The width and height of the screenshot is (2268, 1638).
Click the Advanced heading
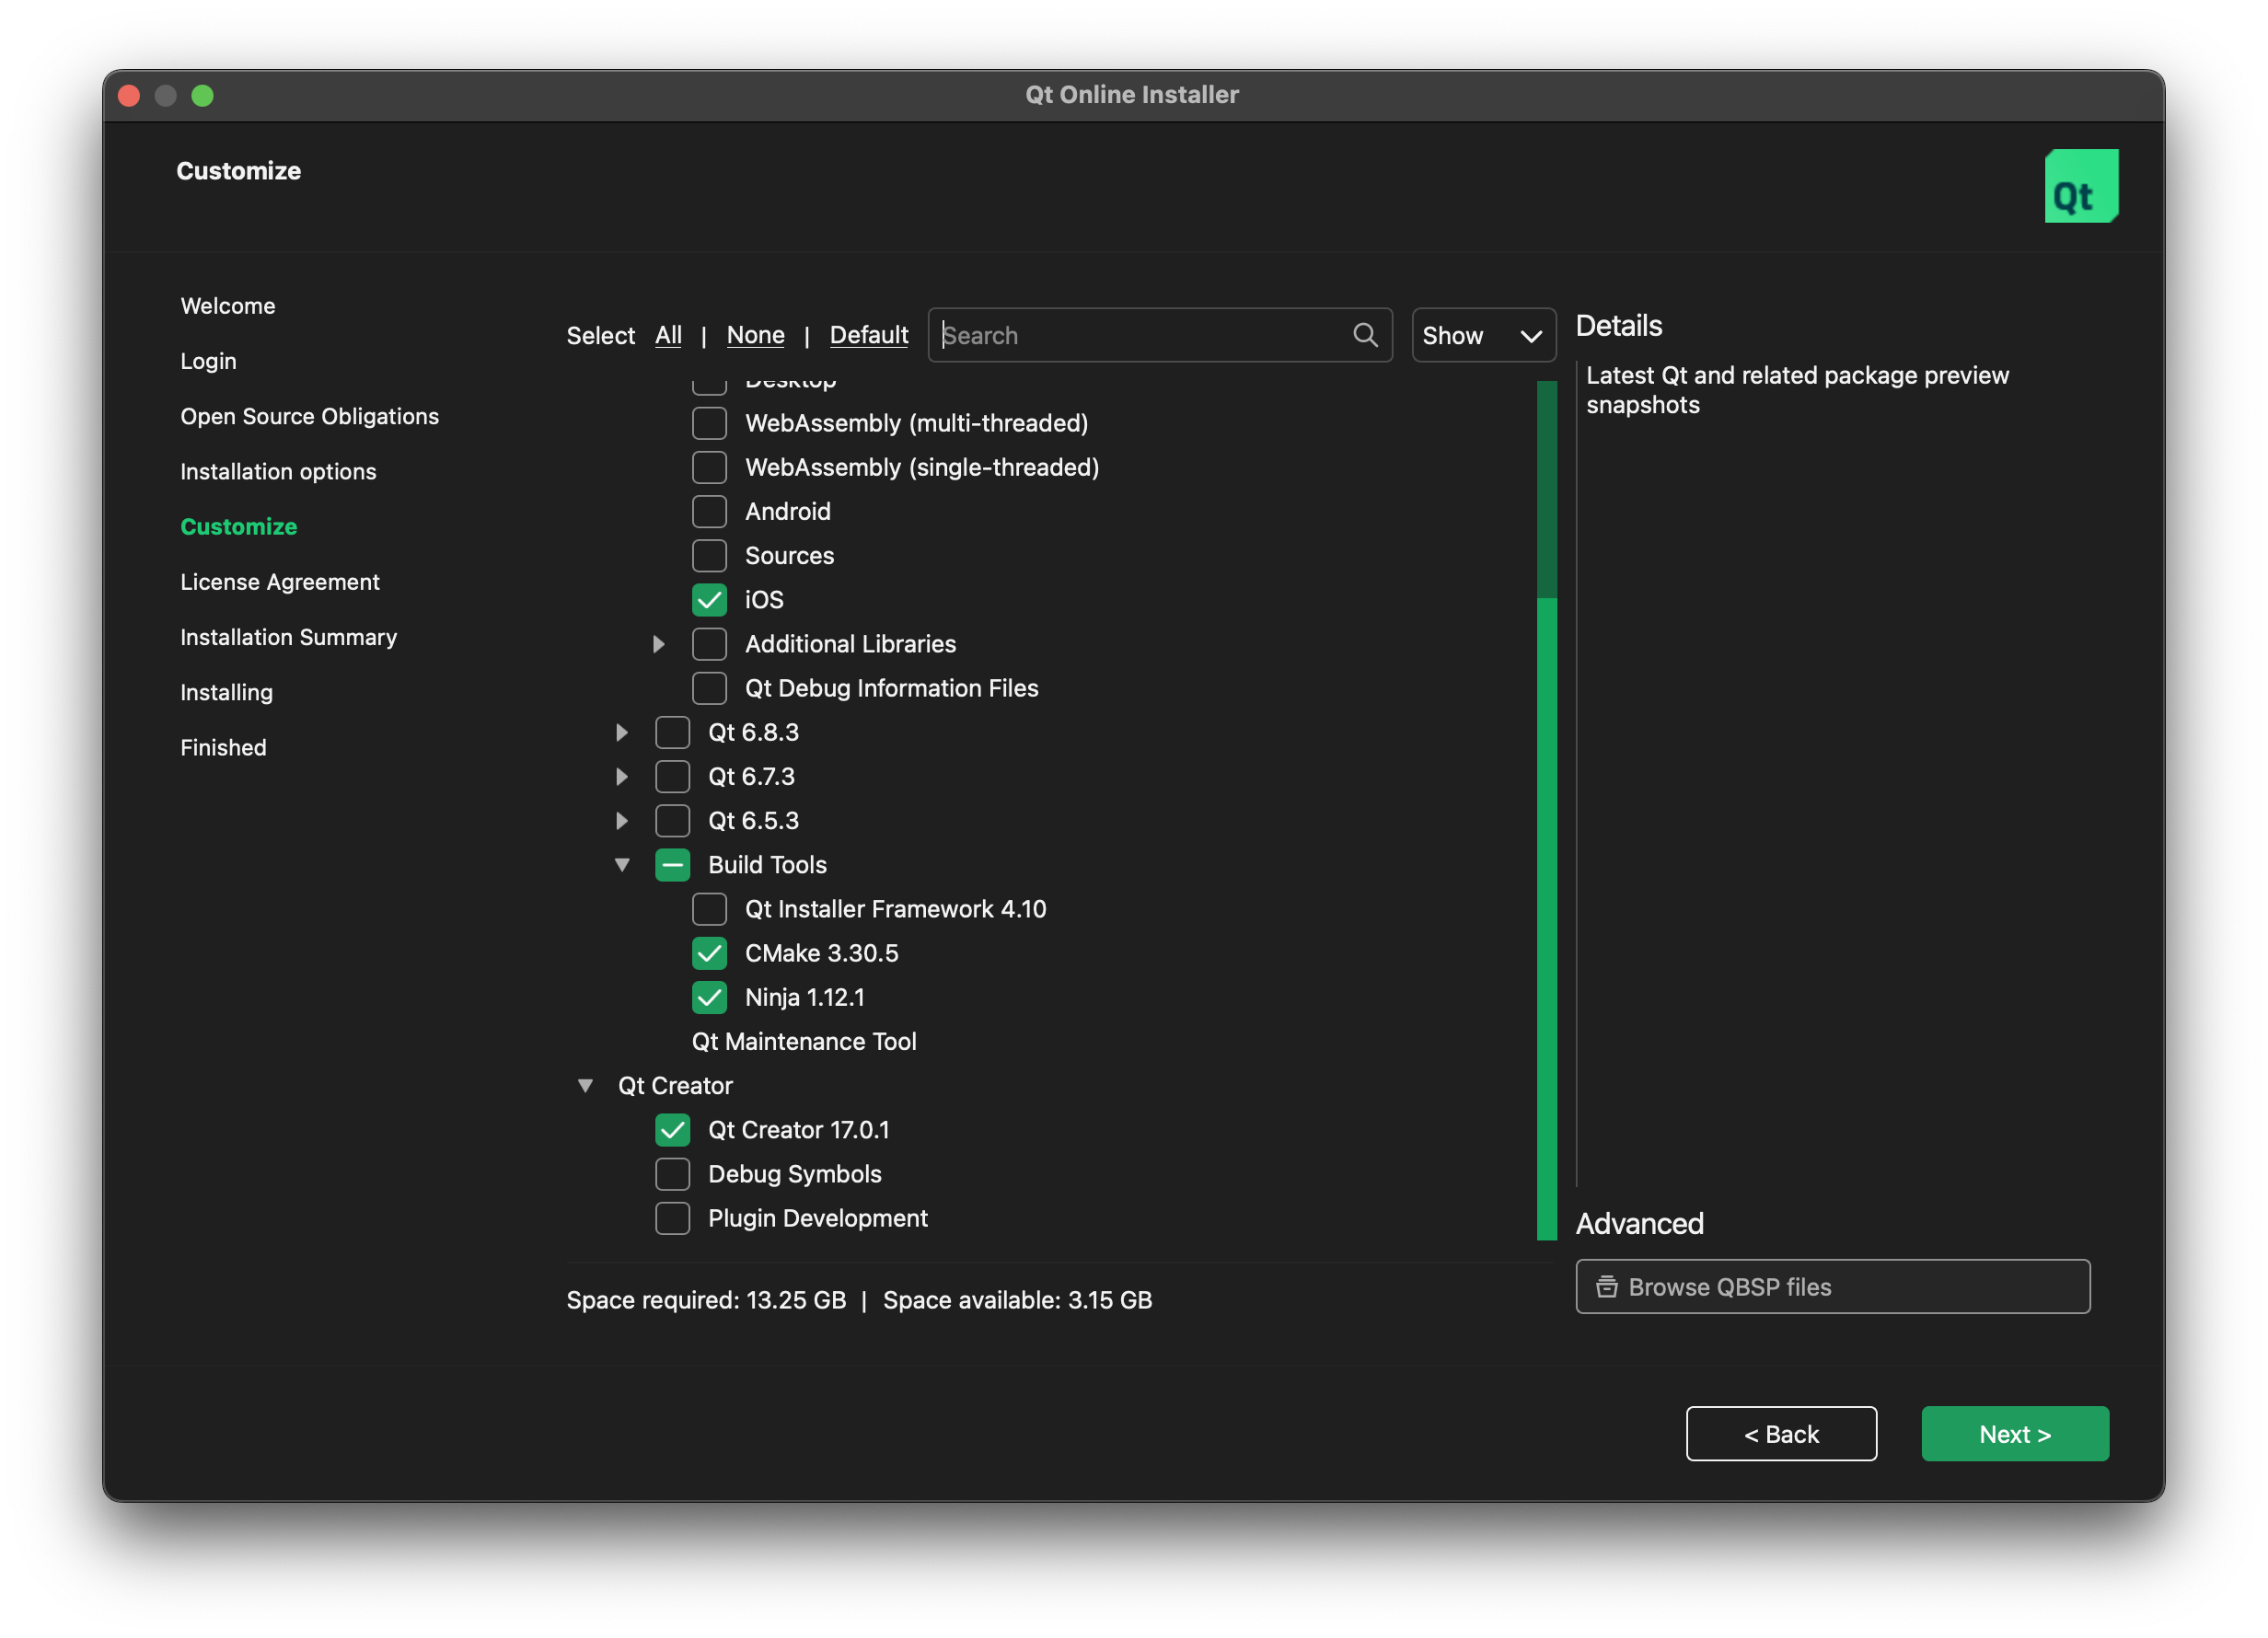click(x=1639, y=1223)
